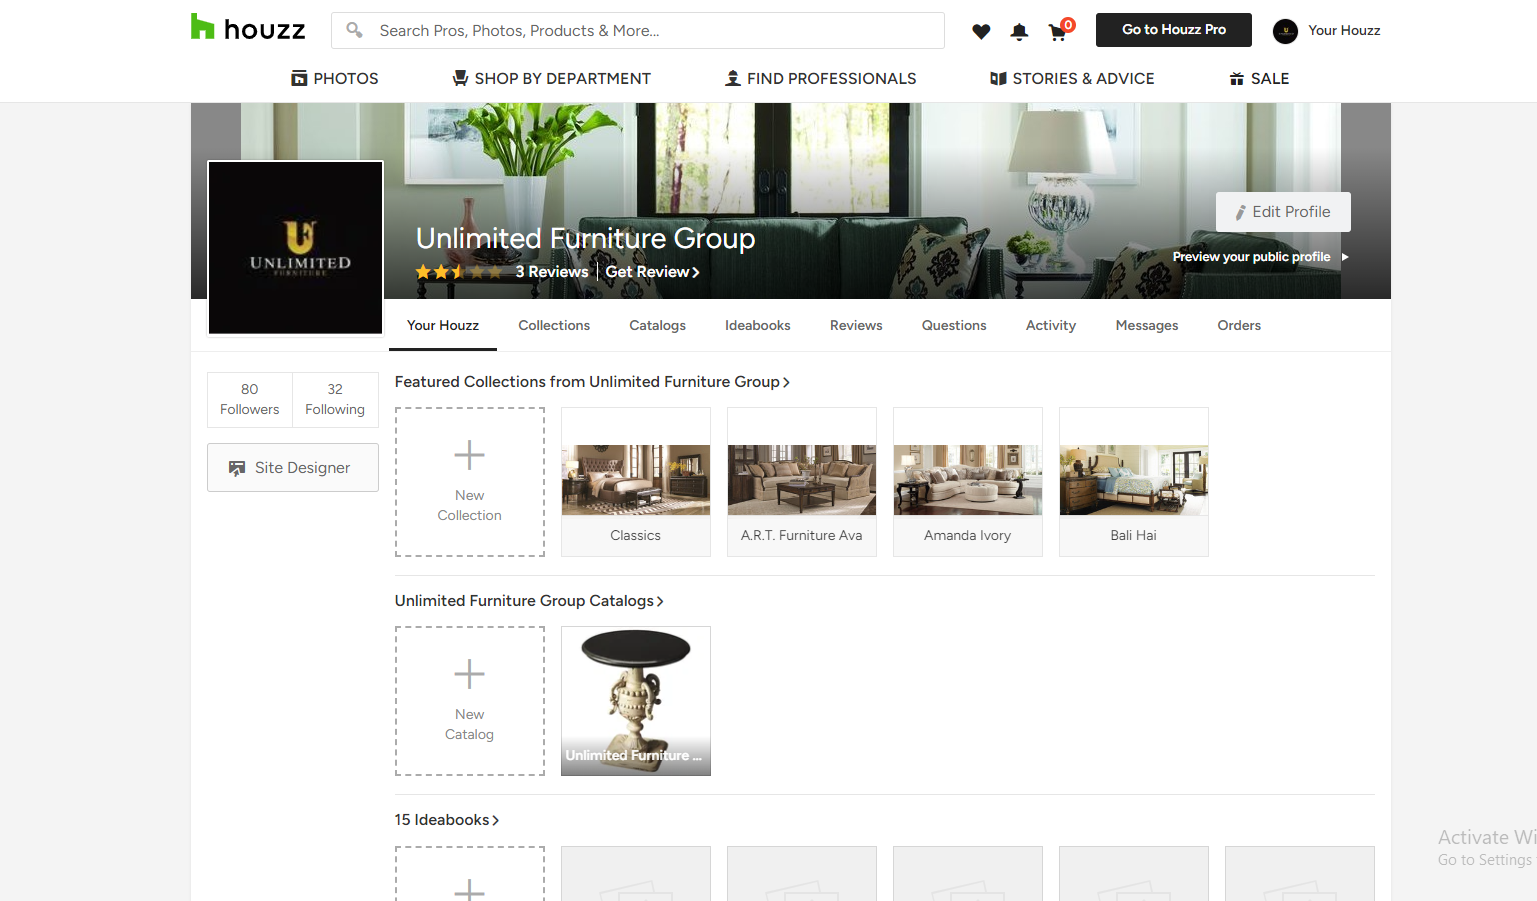Open the Unlimited Furniture catalog thumbnail

(x=636, y=701)
